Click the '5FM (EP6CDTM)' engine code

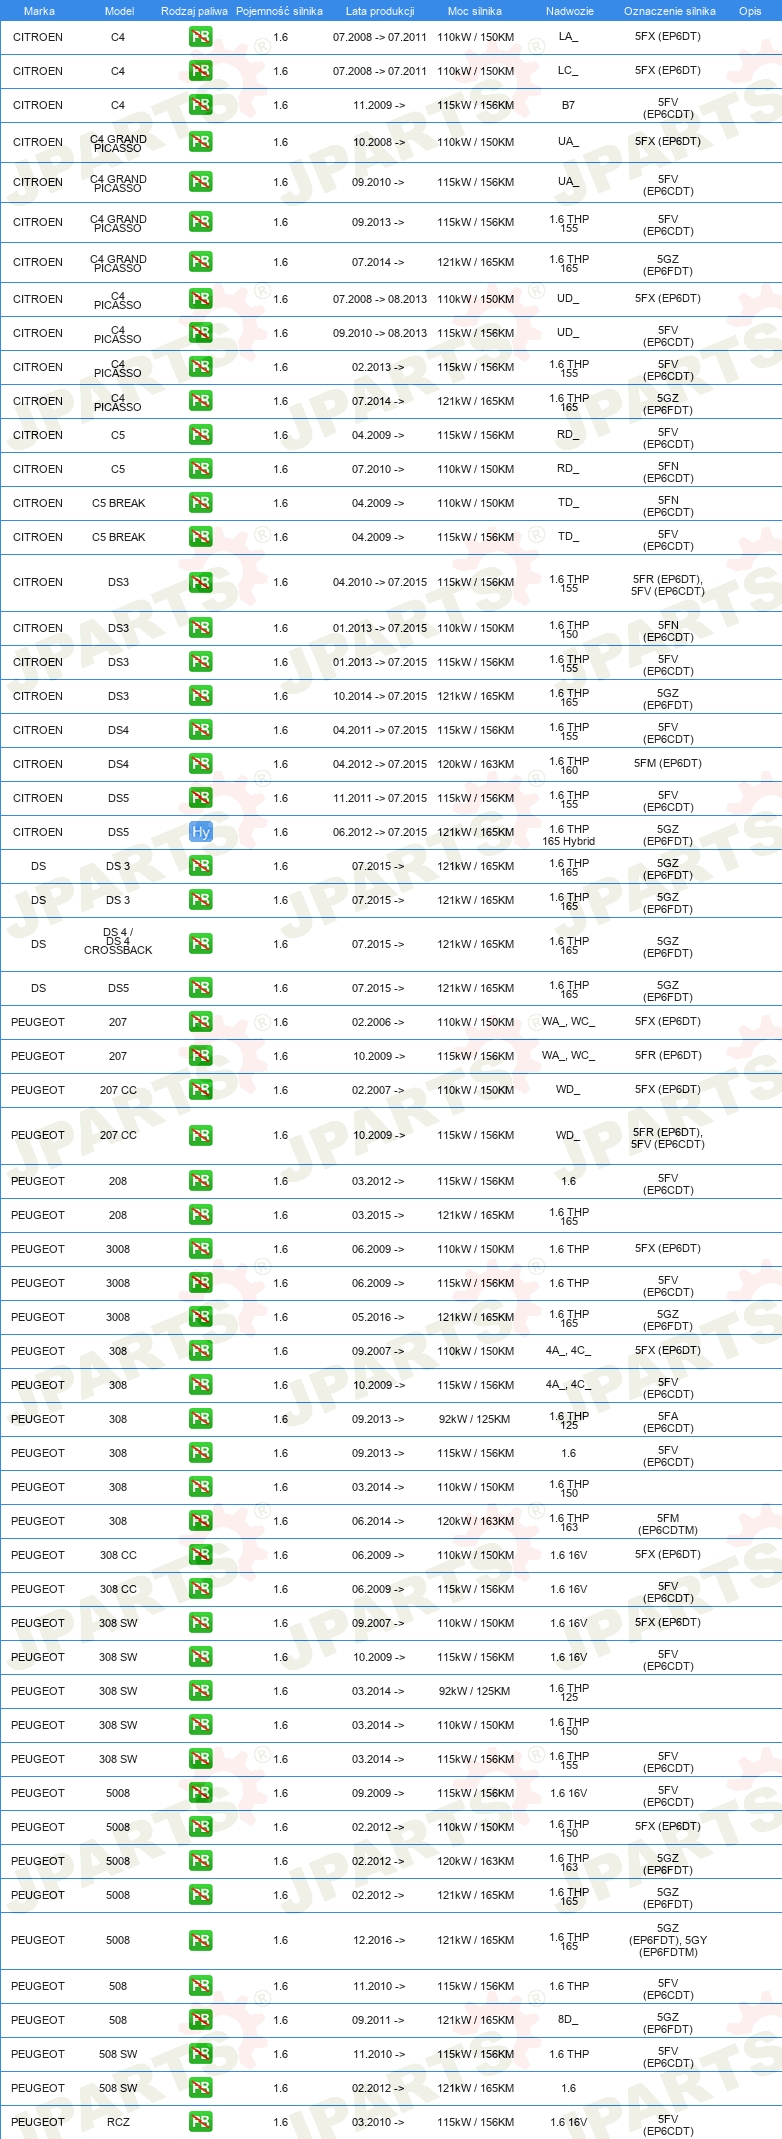tap(668, 1524)
